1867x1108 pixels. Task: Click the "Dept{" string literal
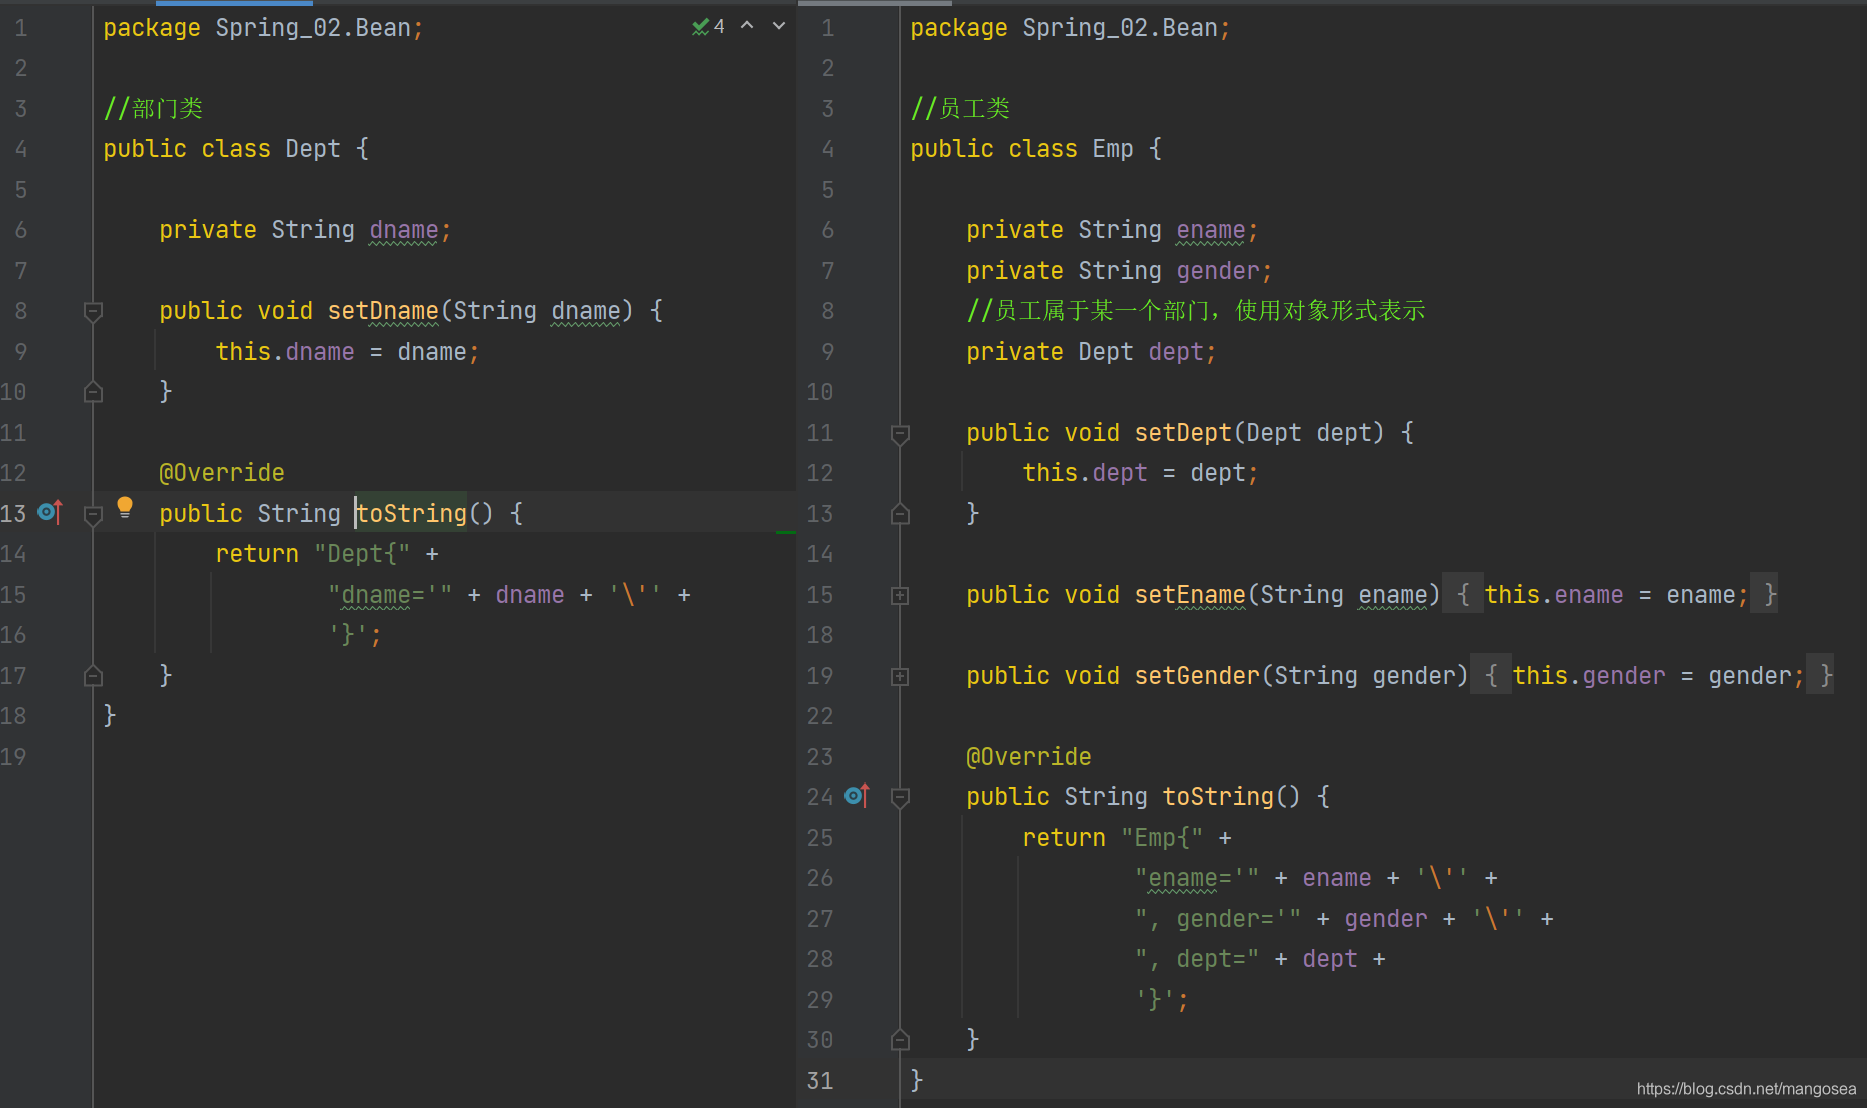[362, 554]
